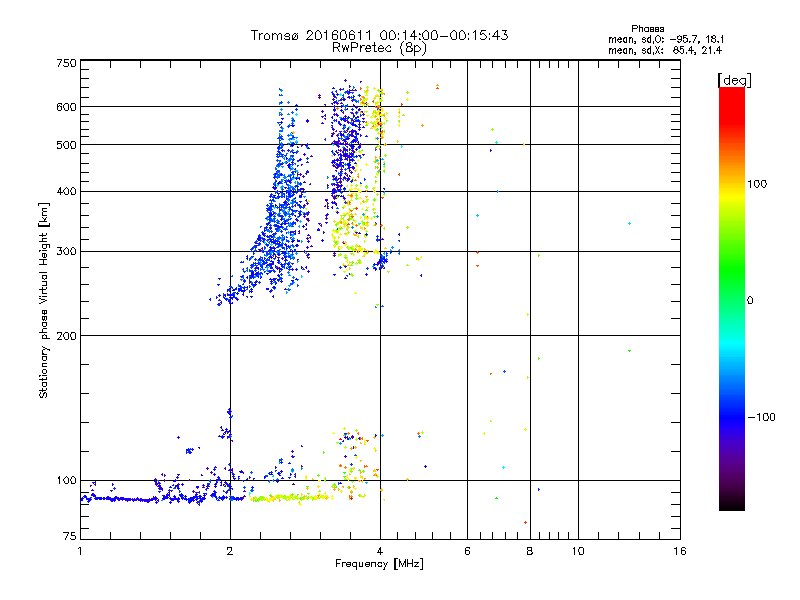Click the x-axis tick label '1'

point(80,551)
